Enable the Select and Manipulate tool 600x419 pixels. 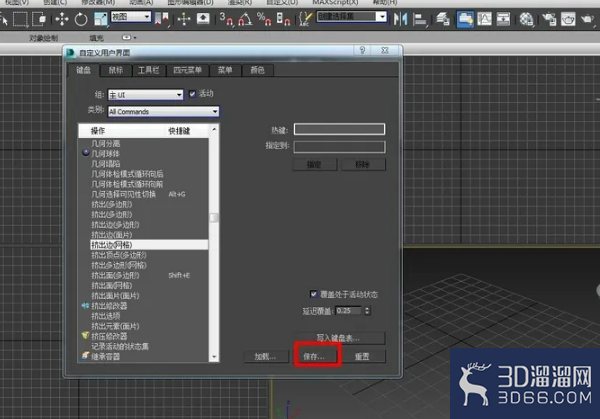coord(184,18)
